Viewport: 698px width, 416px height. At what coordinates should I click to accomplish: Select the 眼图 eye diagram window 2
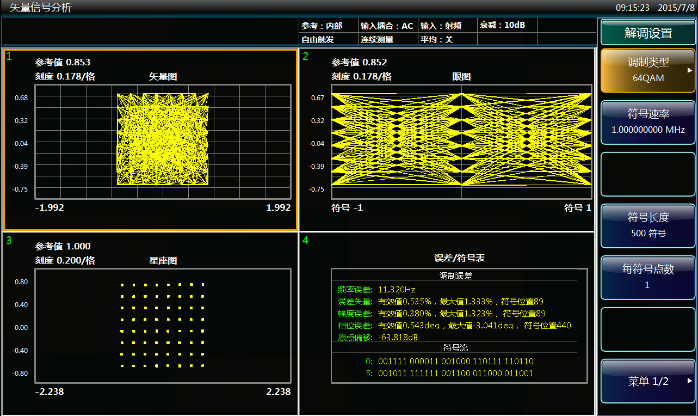point(446,138)
